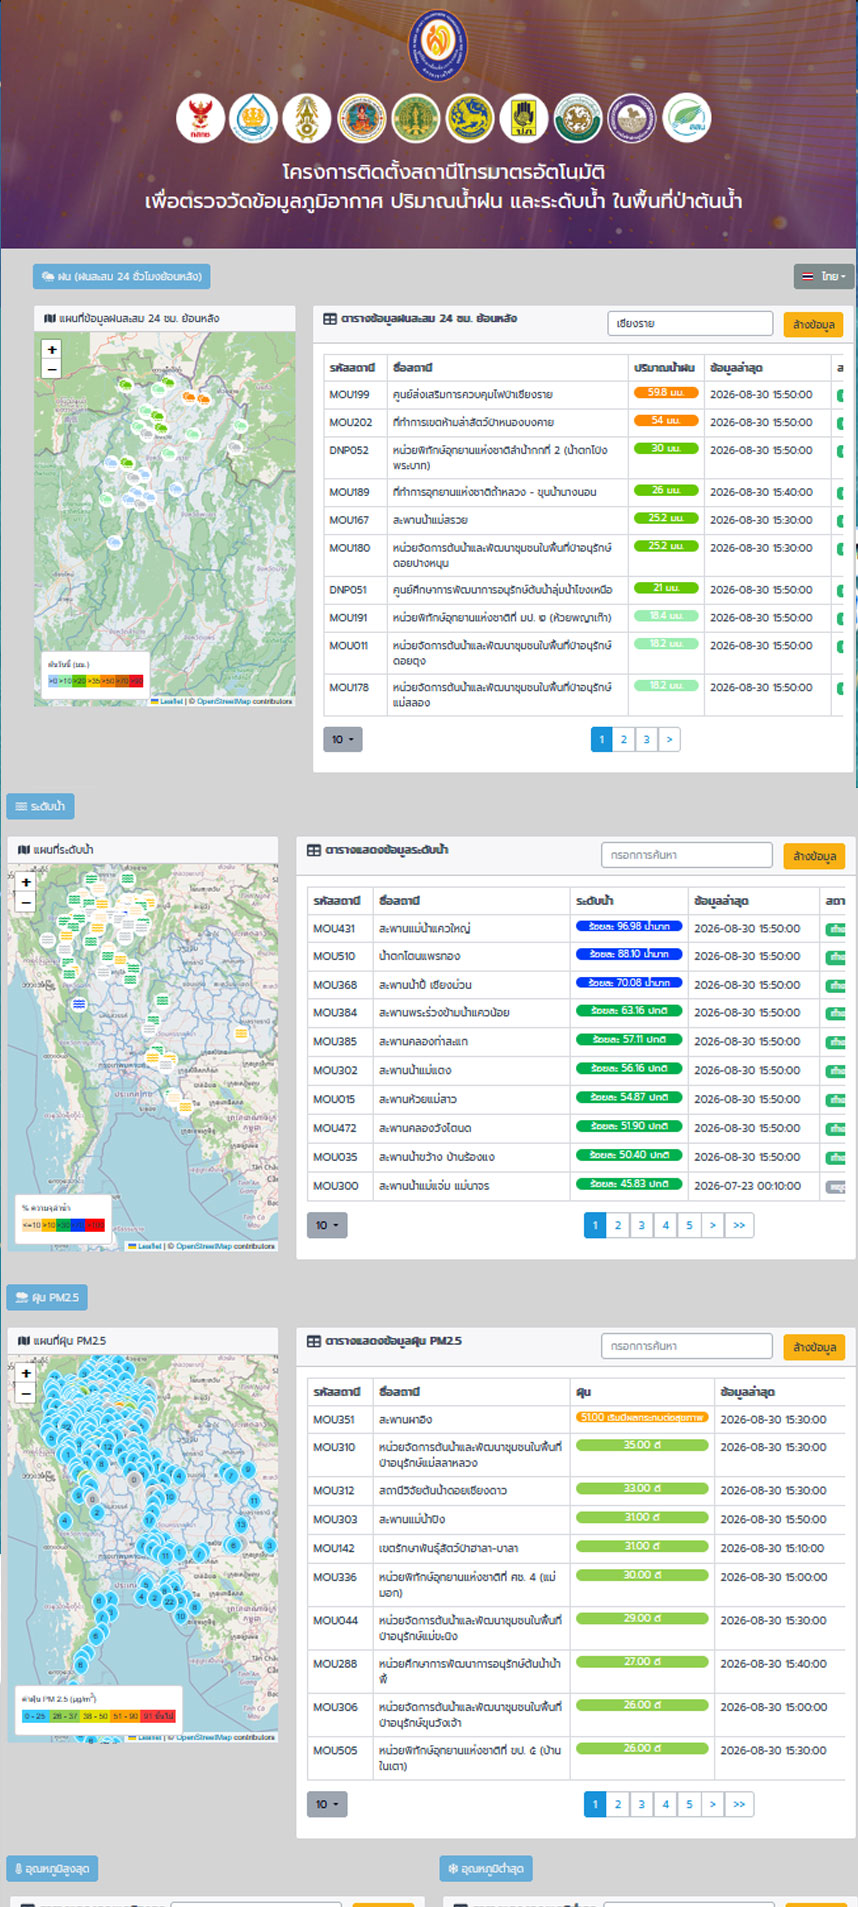Click the PM2.5 table search field
Image resolution: width=858 pixels, height=1907 pixels.
point(687,1346)
